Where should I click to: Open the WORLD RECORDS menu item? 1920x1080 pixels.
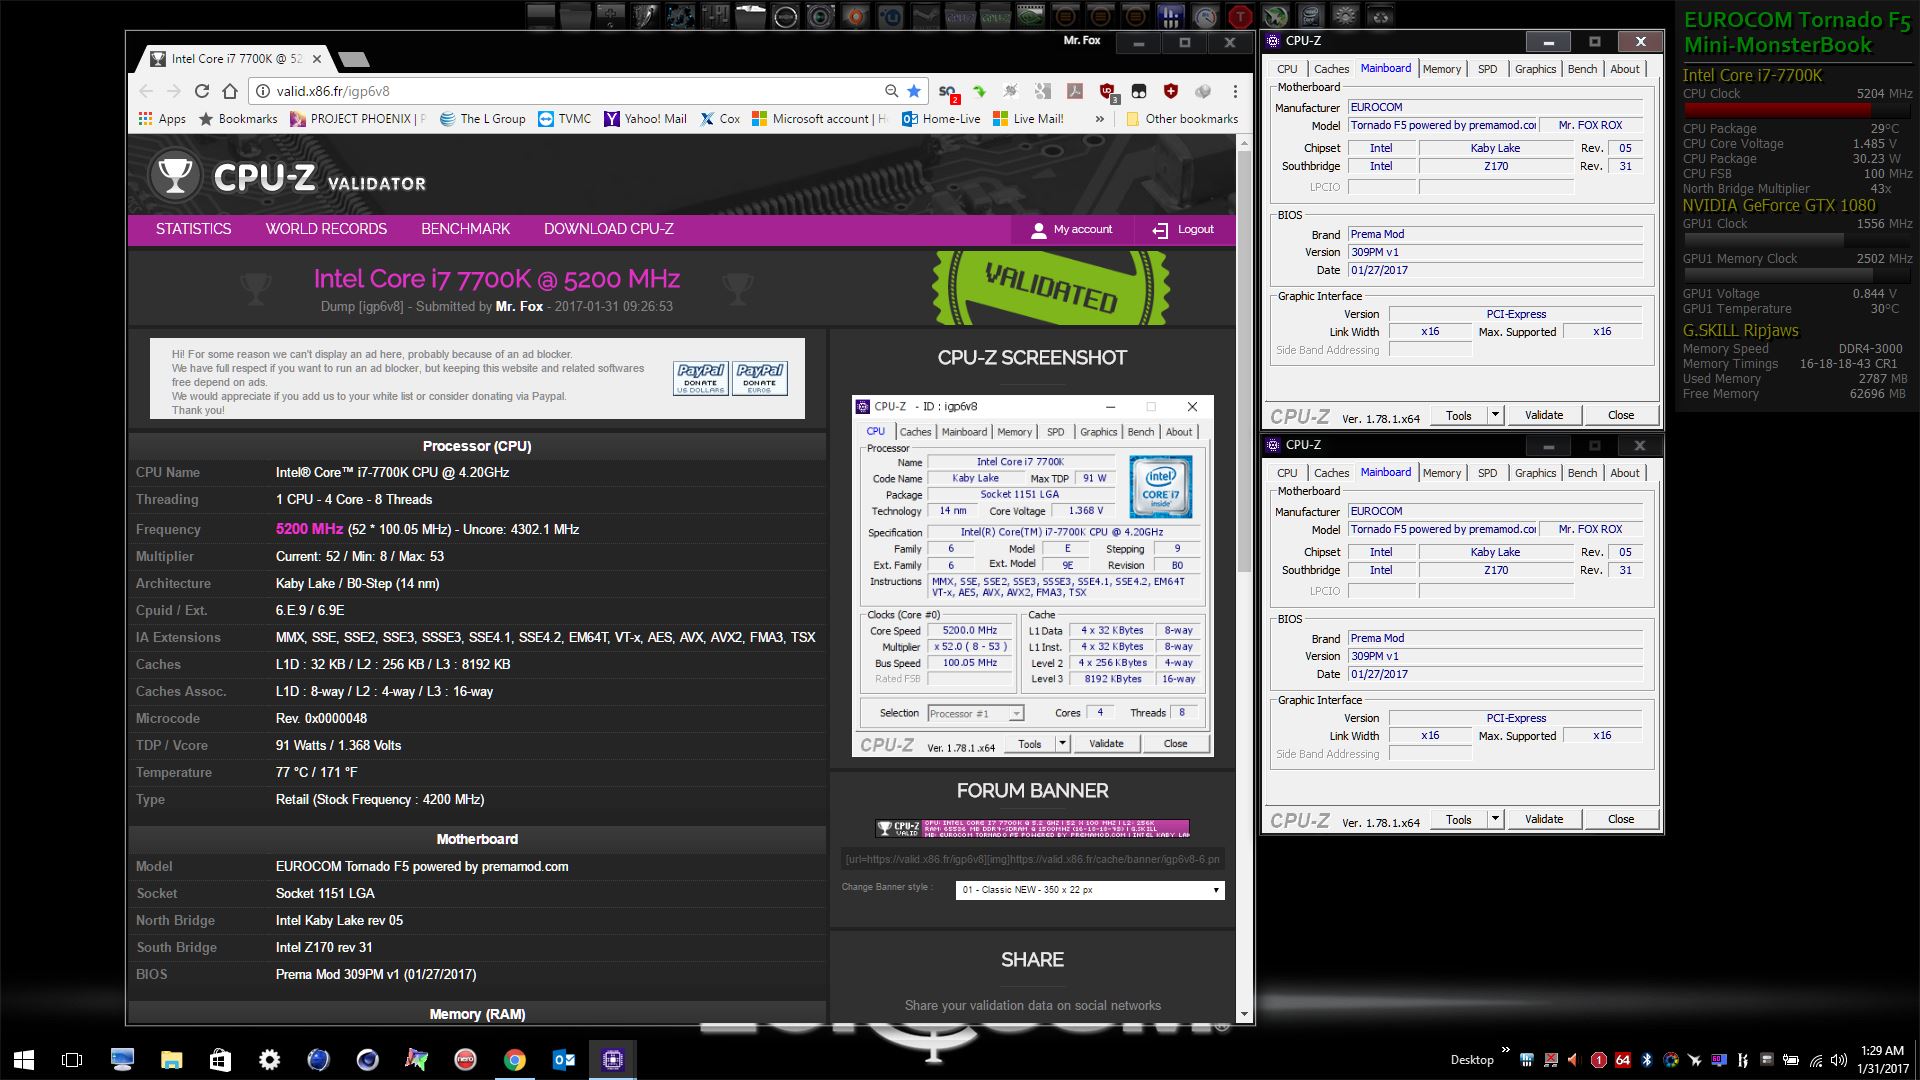click(326, 229)
